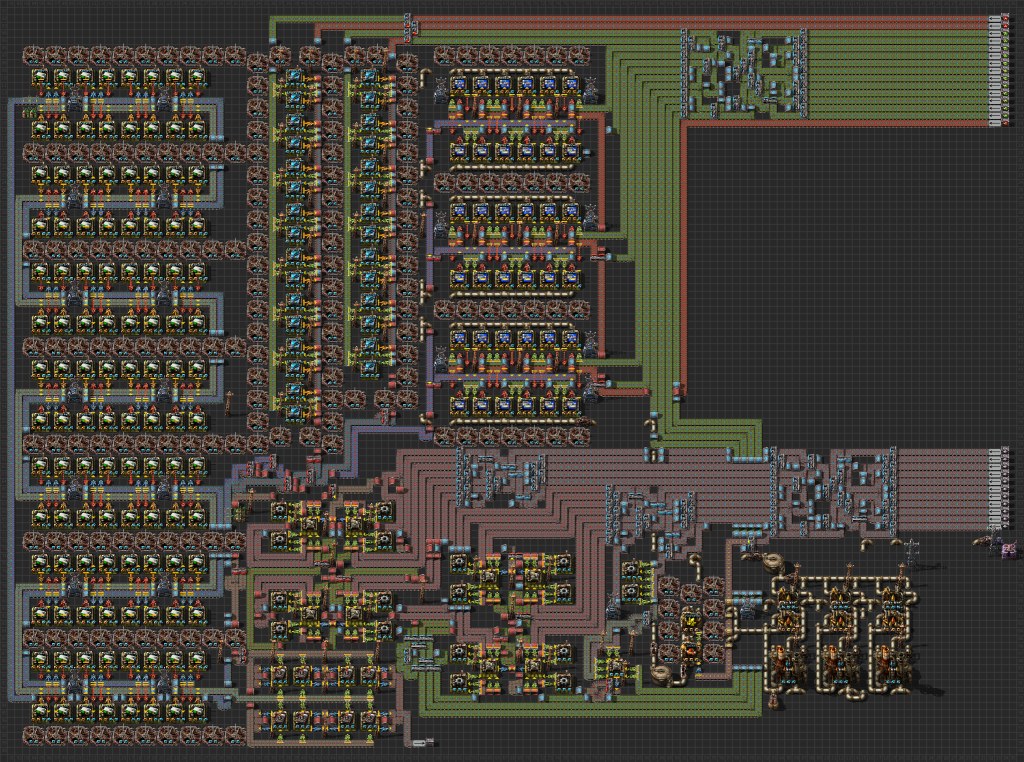Image resolution: width=1024 pixels, height=762 pixels.
Task: Select the storage tank below the beacon cluster
Action: coord(662,675)
